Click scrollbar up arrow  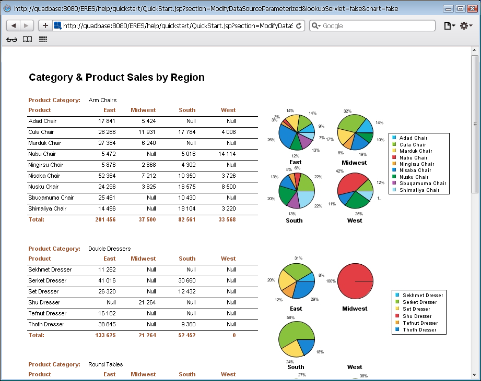pos(475,50)
